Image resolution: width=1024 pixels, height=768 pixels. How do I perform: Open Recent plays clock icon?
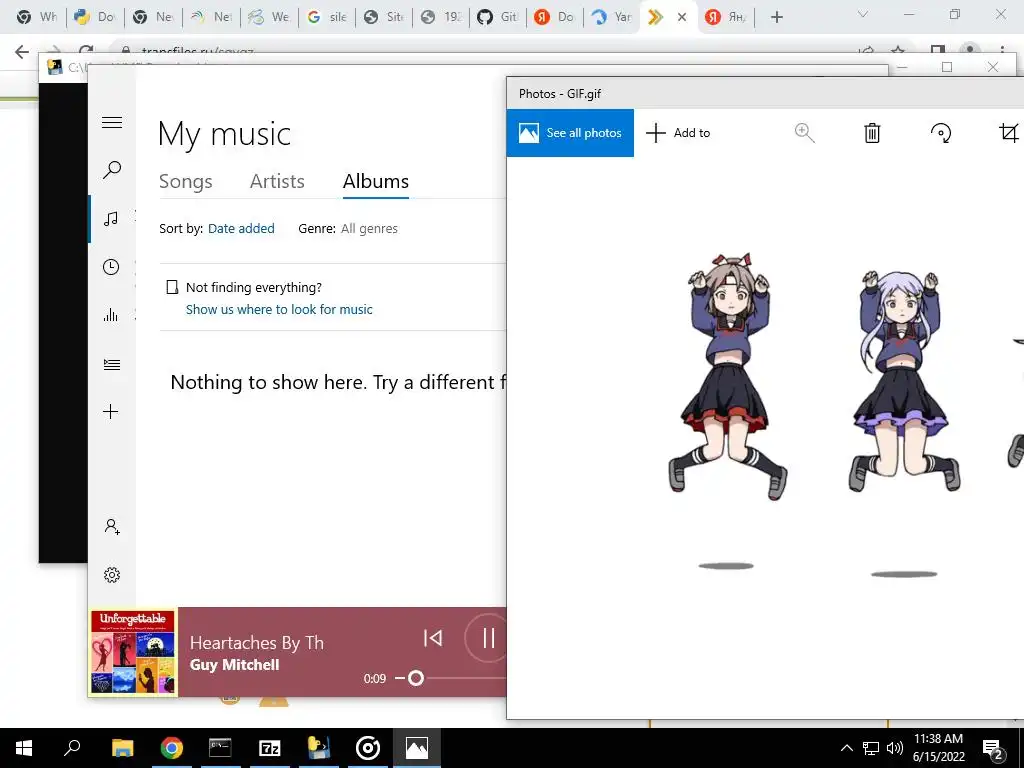[x=111, y=266]
